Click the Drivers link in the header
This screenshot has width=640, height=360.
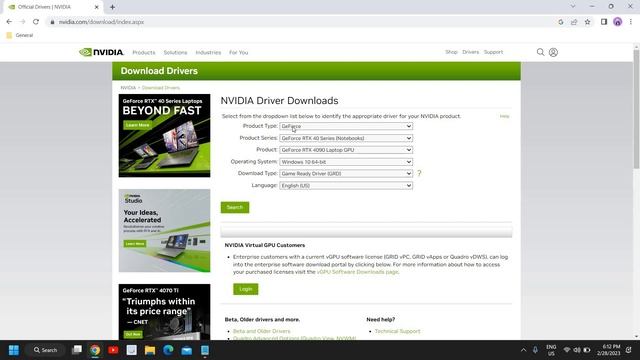click(470, 52)
